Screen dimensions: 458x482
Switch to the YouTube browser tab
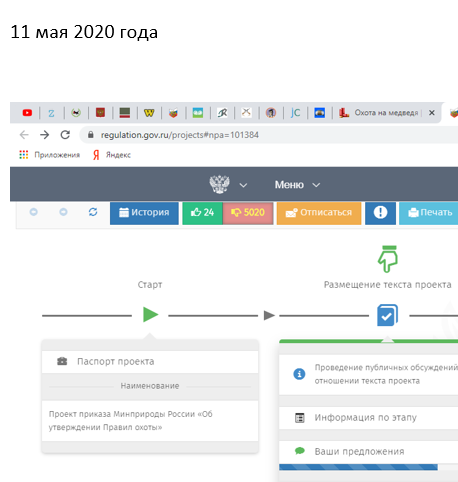27,113
